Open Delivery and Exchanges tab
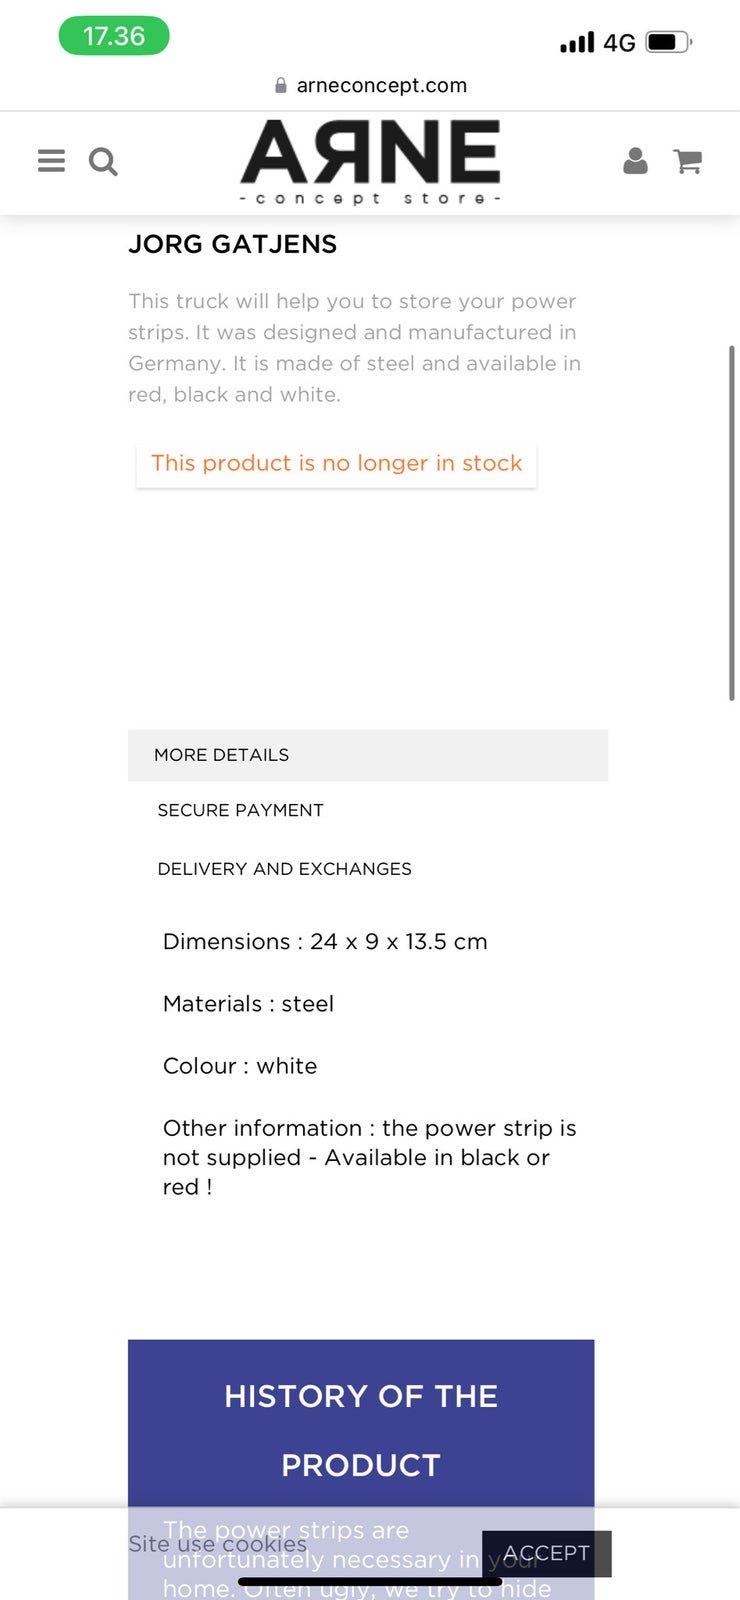The width and height of the screenshot is (740, 1600). click(x=284, y=869)
